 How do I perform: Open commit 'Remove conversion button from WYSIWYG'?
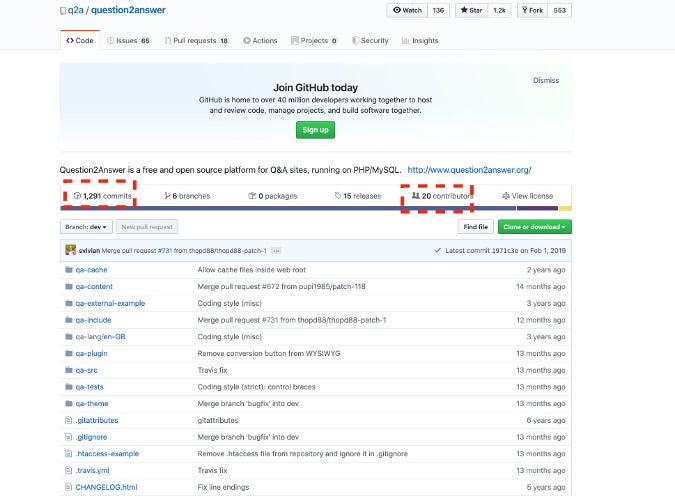[269, 353]
